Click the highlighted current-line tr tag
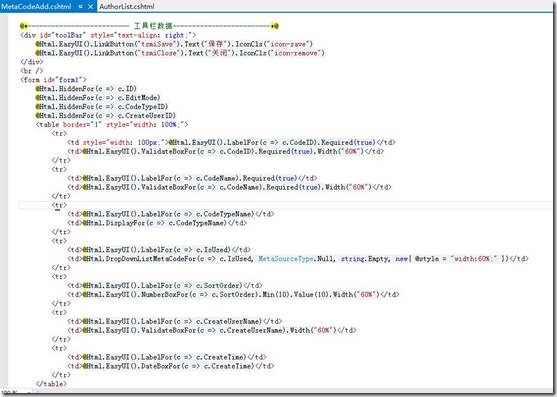Image resolution: width=557 pixels, height=397 pixels. pyautogui.click(x=59, y=205)
